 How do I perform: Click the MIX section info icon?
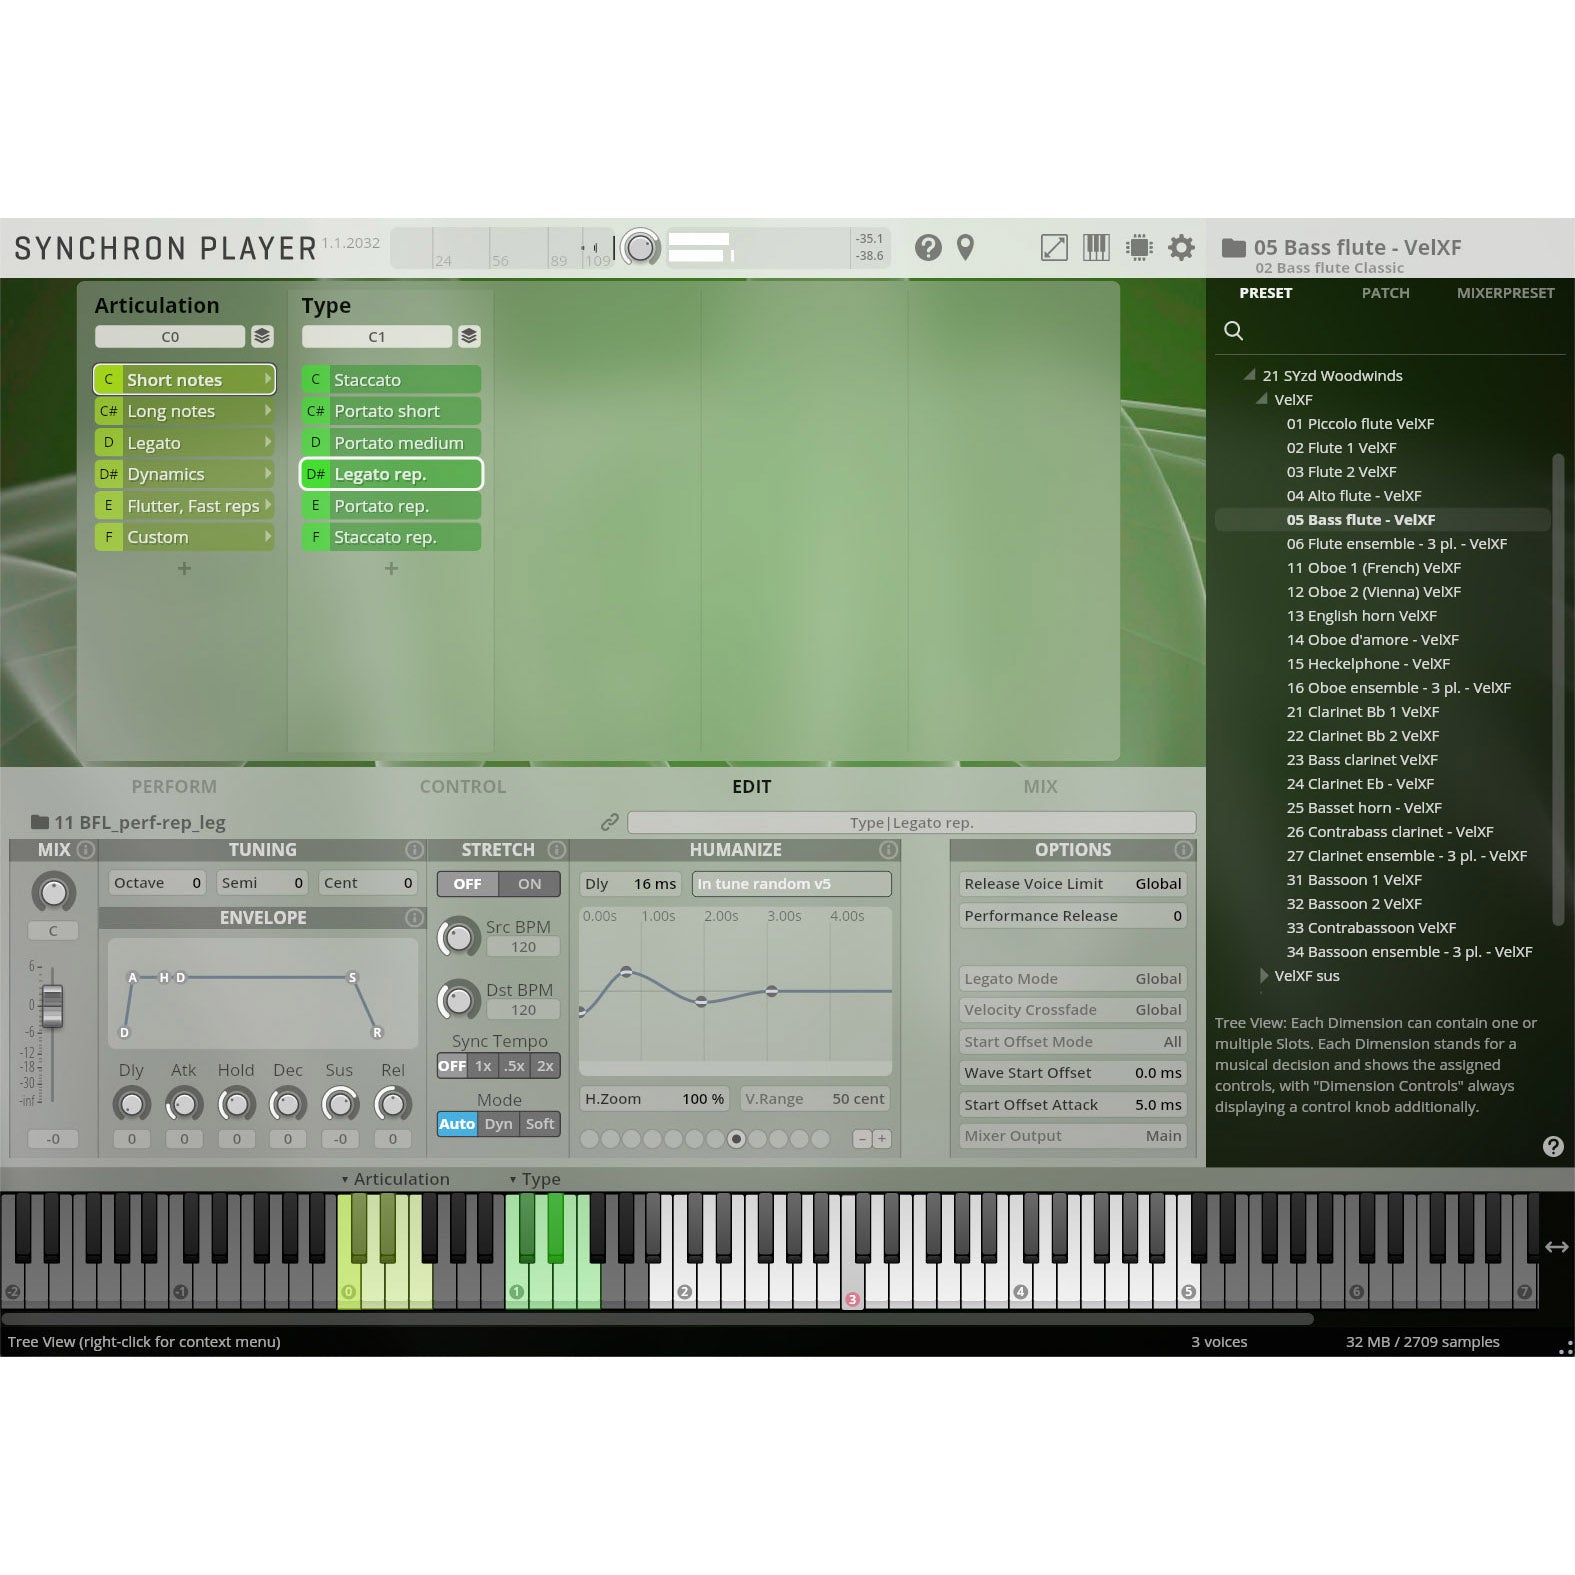86,850
